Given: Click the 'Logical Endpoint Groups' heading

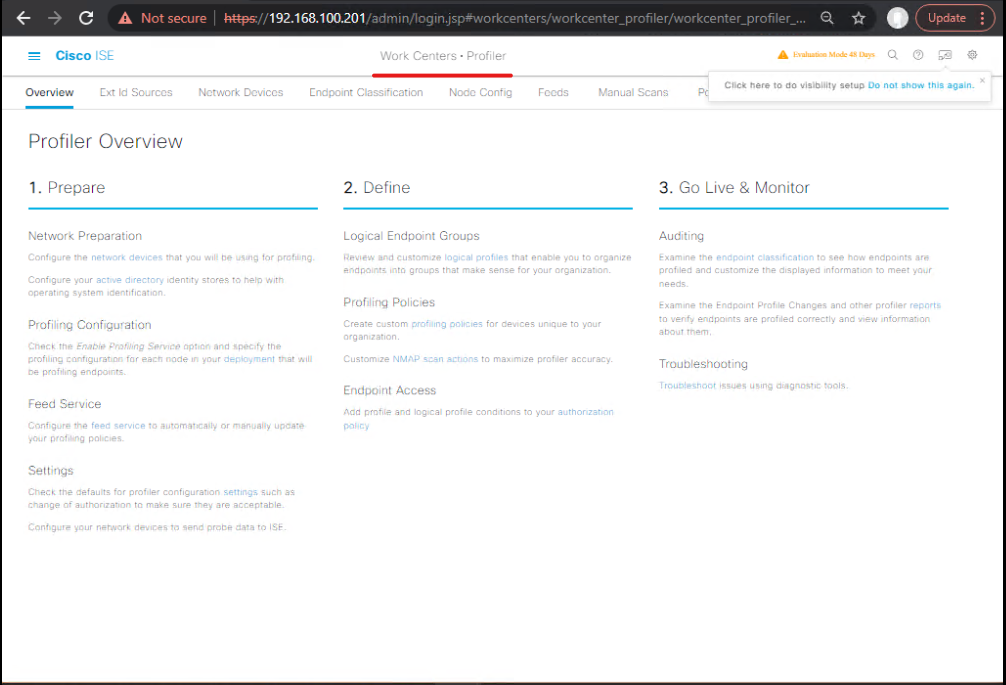Looking at the screenshot, I should click(411, 236).
